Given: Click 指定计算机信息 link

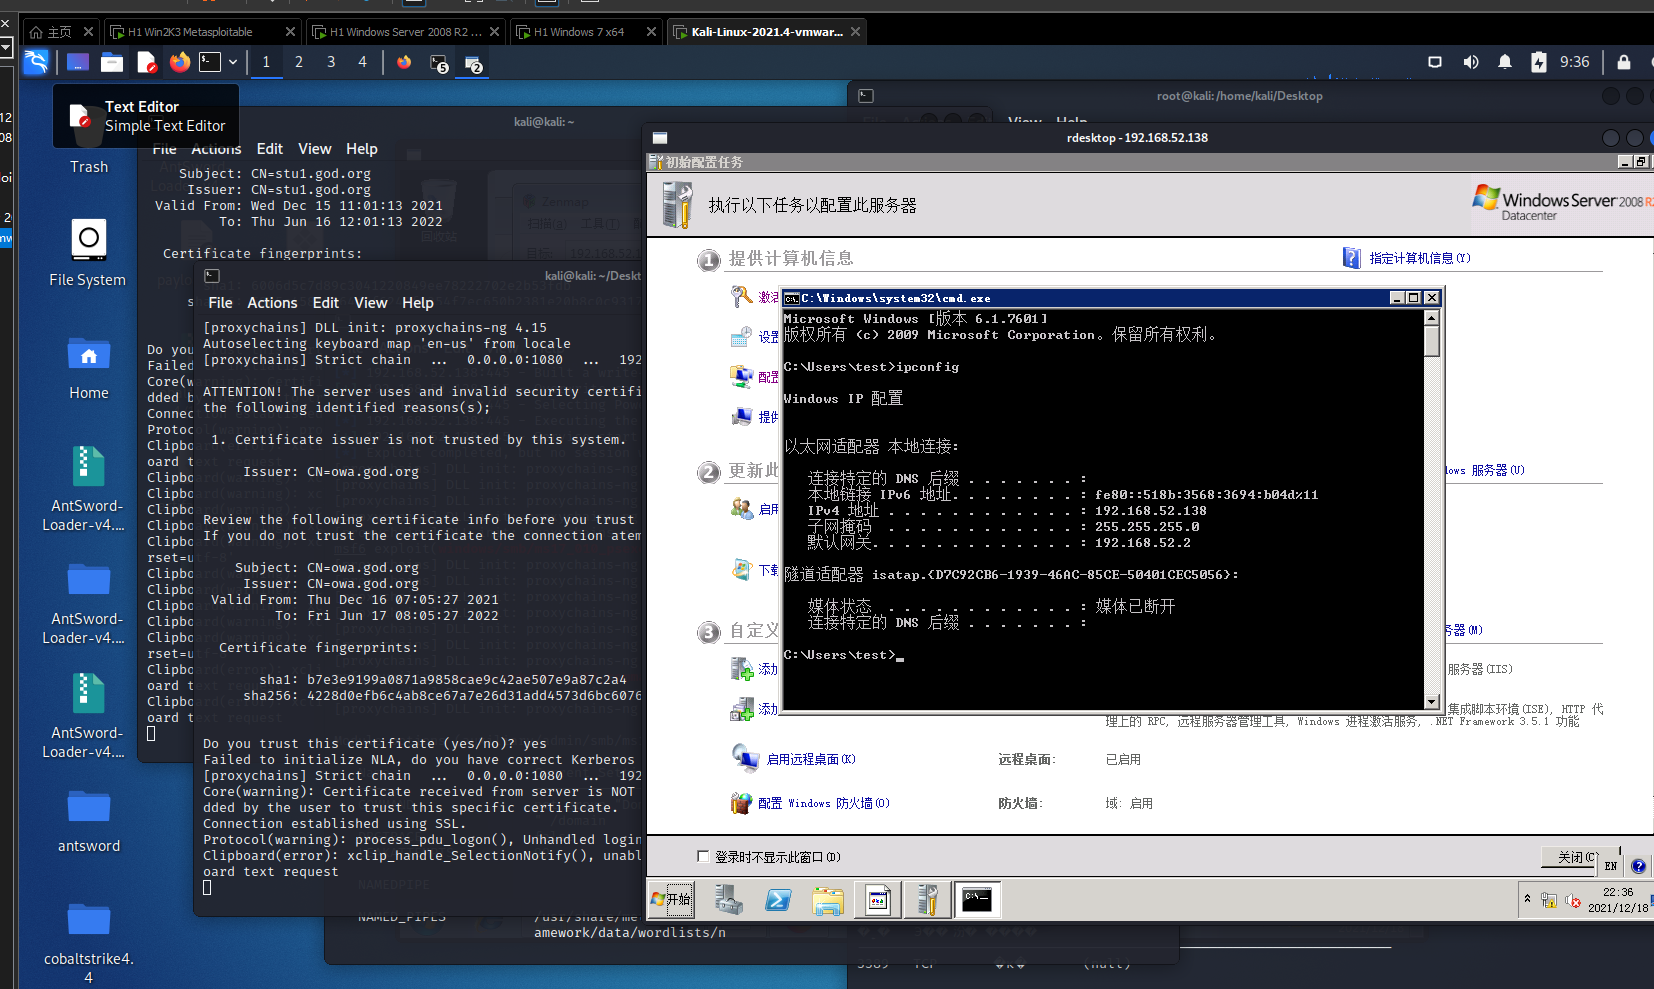Looking at the screenshot, I should pos(1419,258).
